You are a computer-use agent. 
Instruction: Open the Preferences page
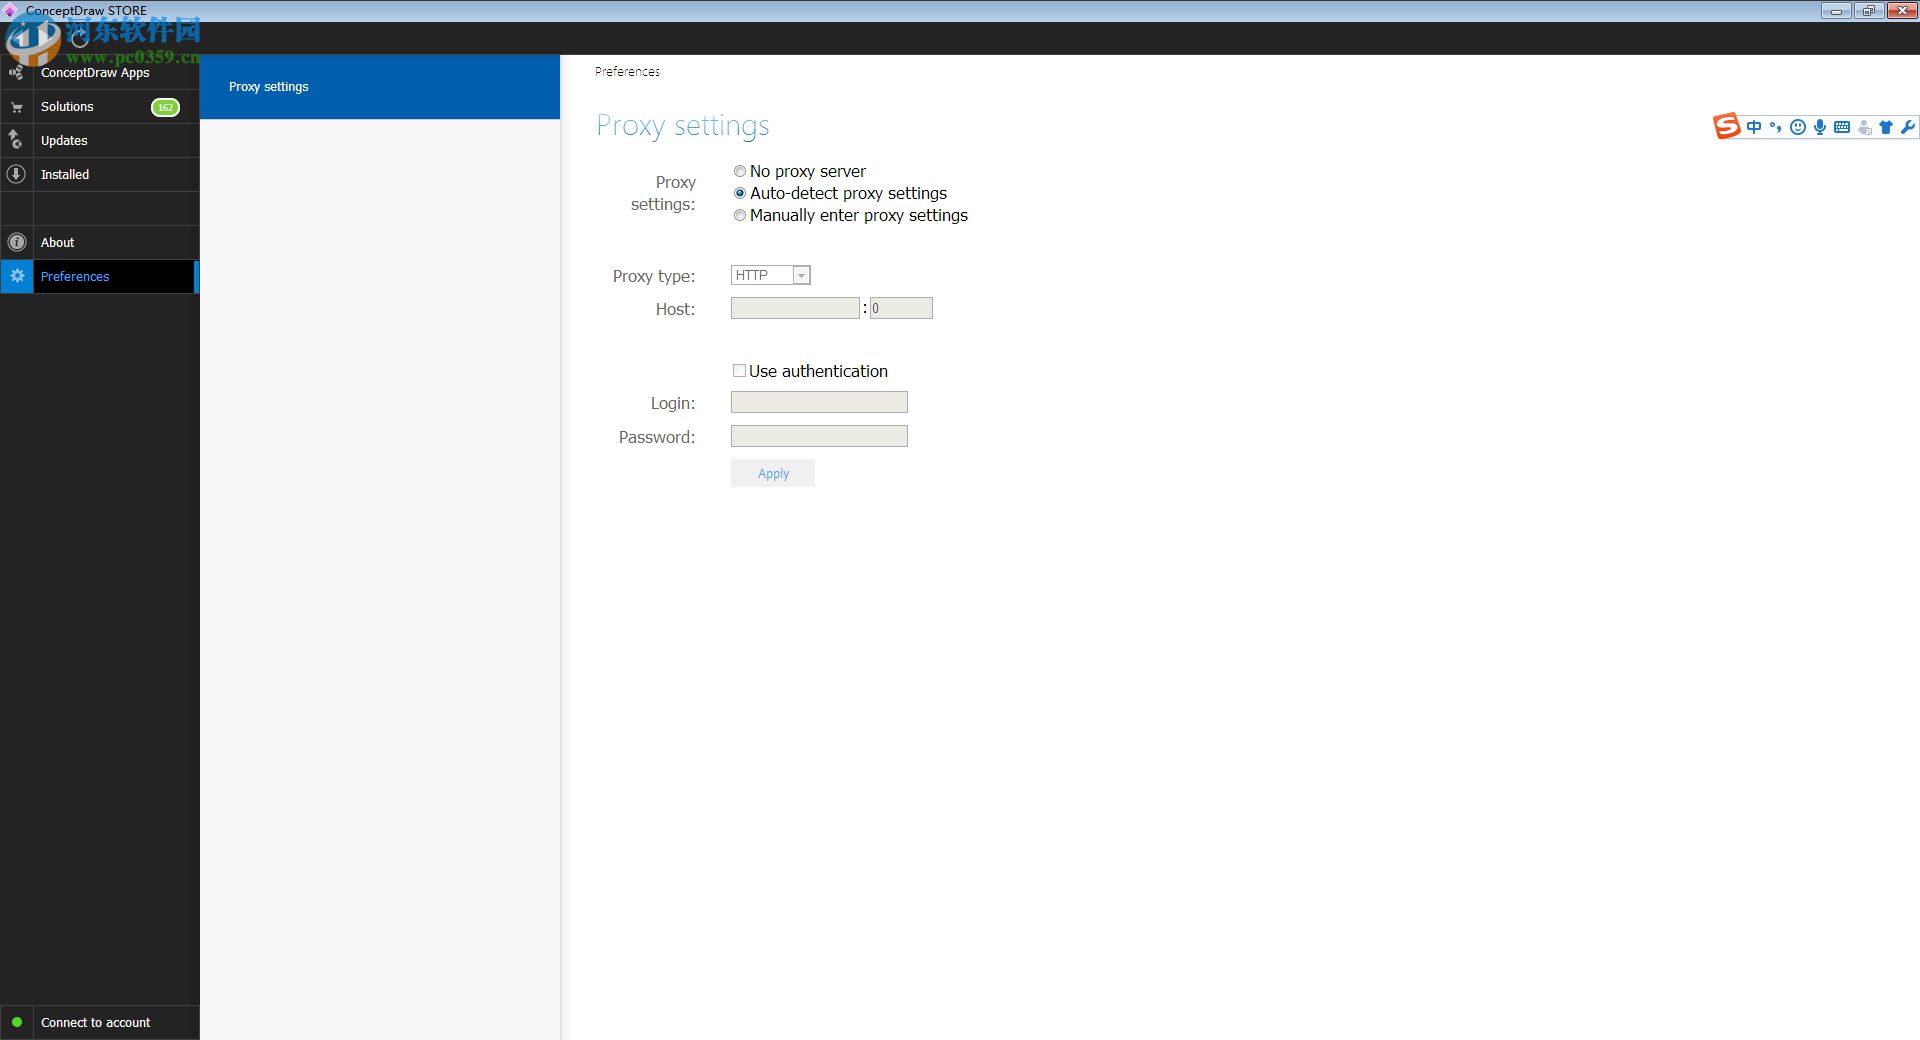pos(100,276)
